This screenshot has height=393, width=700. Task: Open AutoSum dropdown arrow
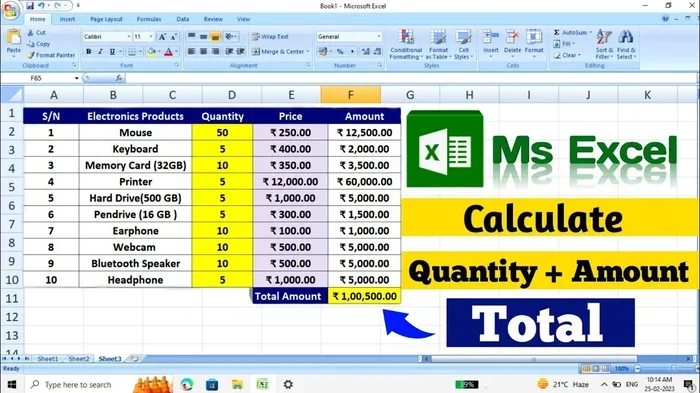point(590,33)
